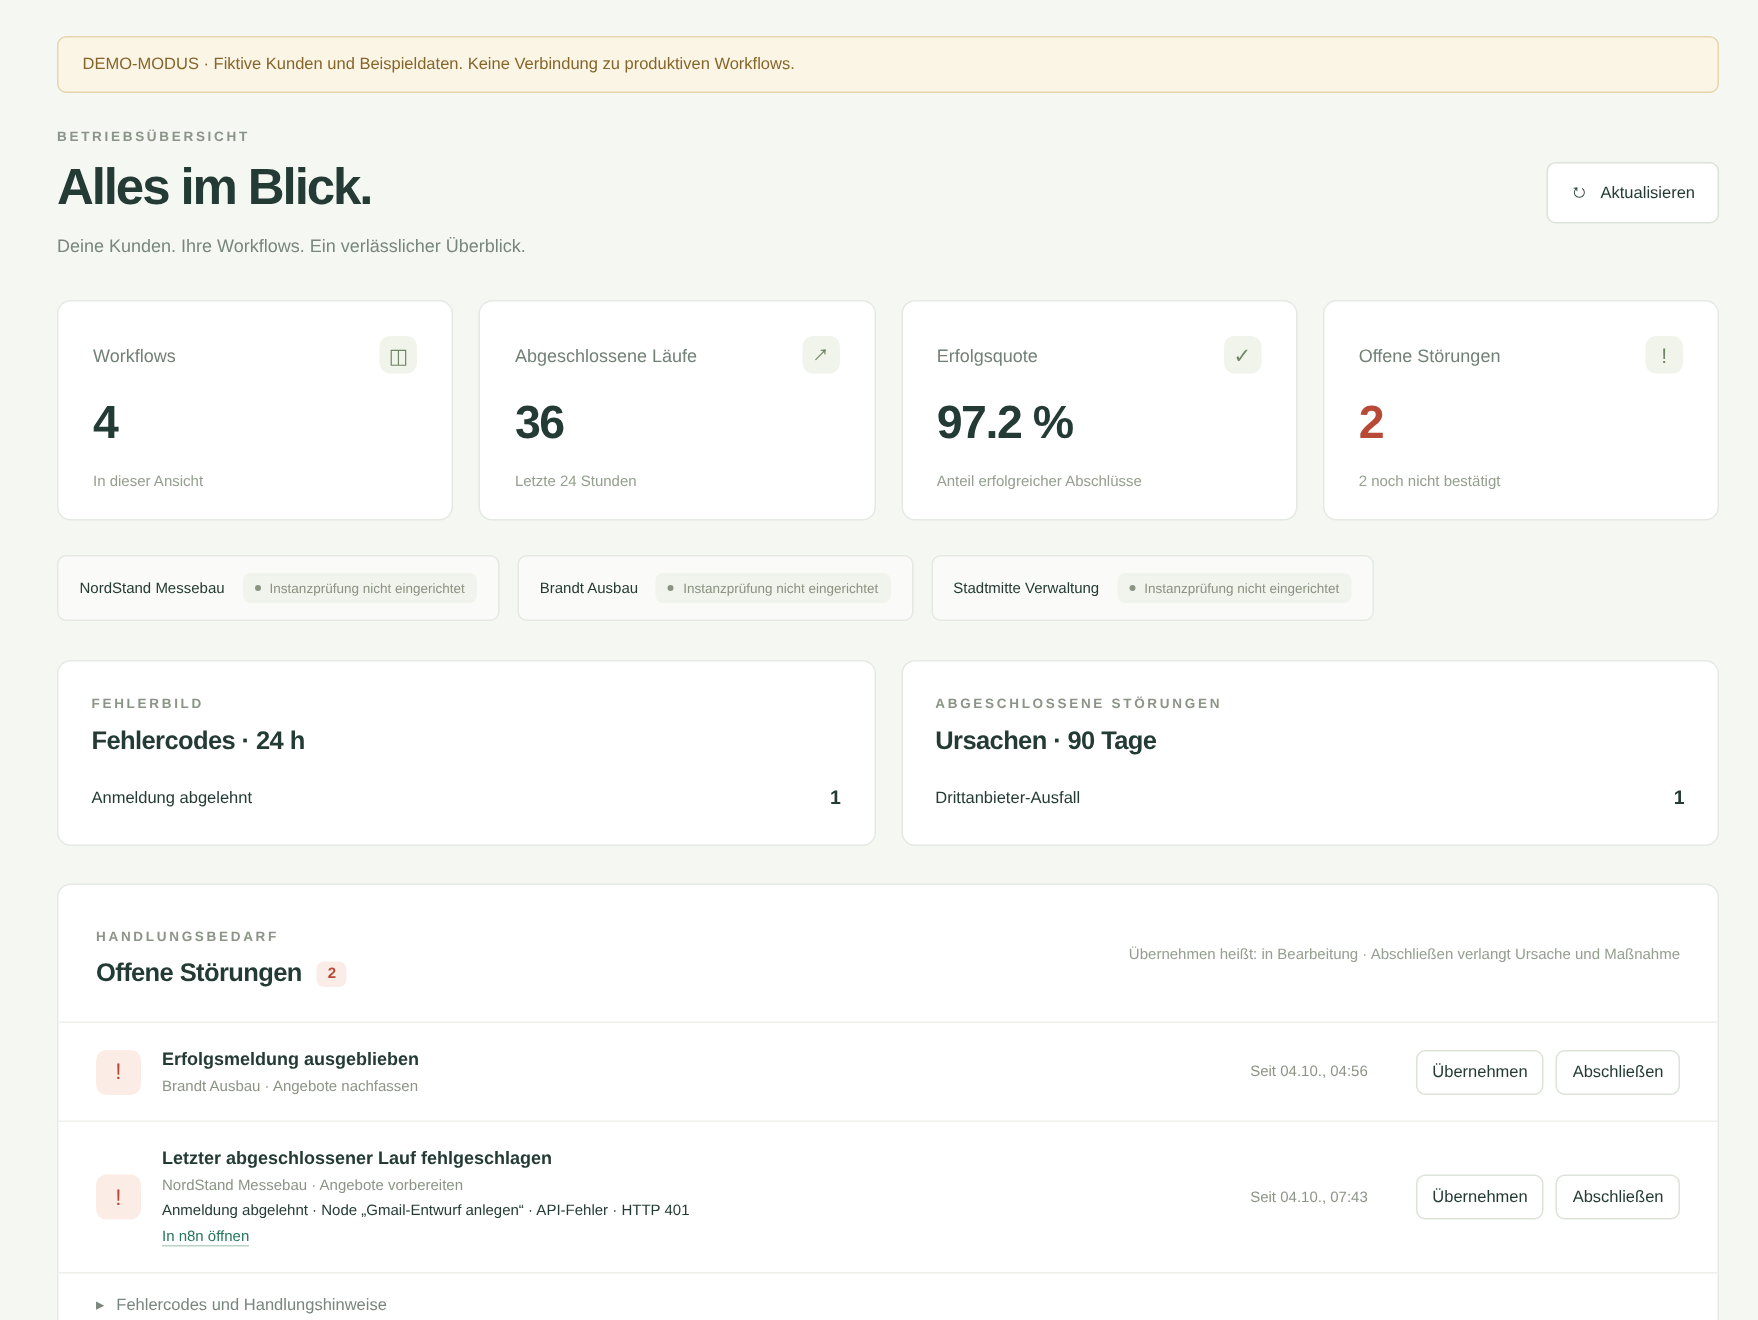Select the NordStand Messebau customer chip
This screenshot has height=1320, width=1758.
[x=278, y=588]
